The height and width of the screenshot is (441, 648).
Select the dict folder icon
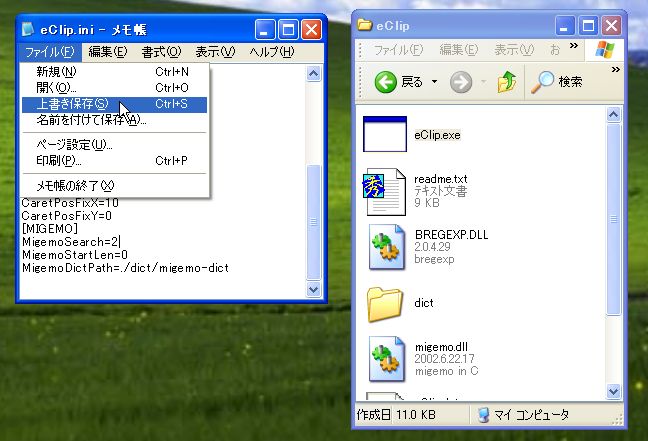[385, 304]
